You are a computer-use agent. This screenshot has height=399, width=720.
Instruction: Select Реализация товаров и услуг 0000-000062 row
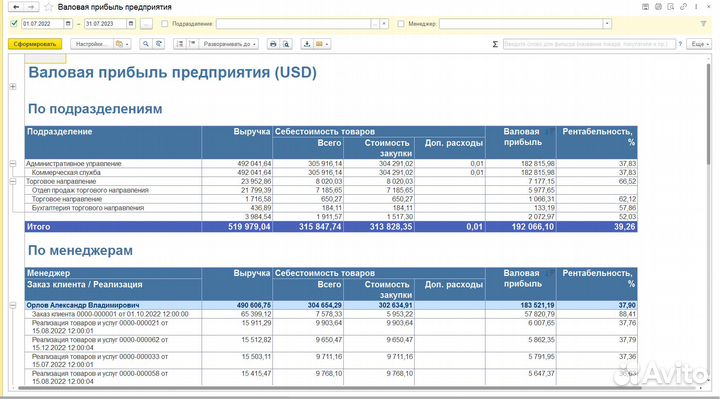[x=331, y=344]
